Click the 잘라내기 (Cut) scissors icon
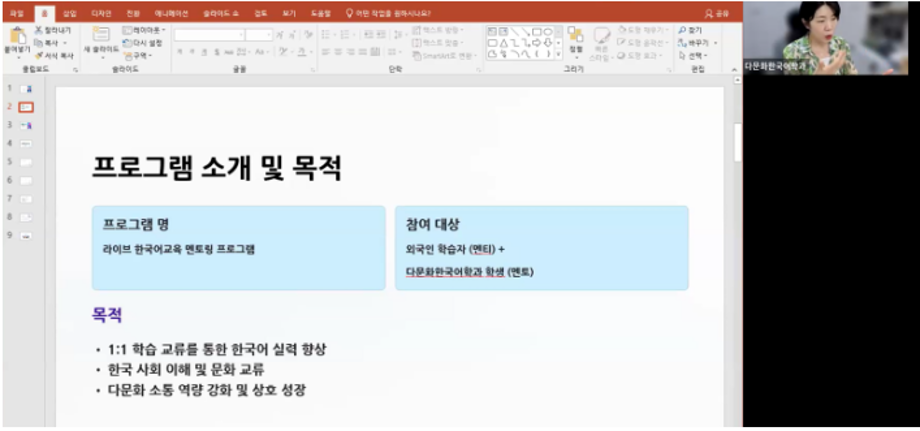 coord(39,30)
